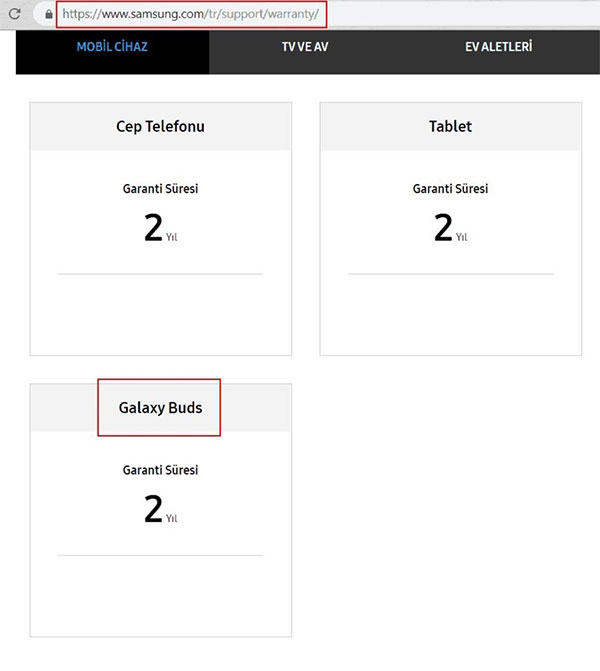Click the 2 Yıl value in Cep Telefonu card
The width and height of the screenshot is (600, 671).
coord(160,228)
